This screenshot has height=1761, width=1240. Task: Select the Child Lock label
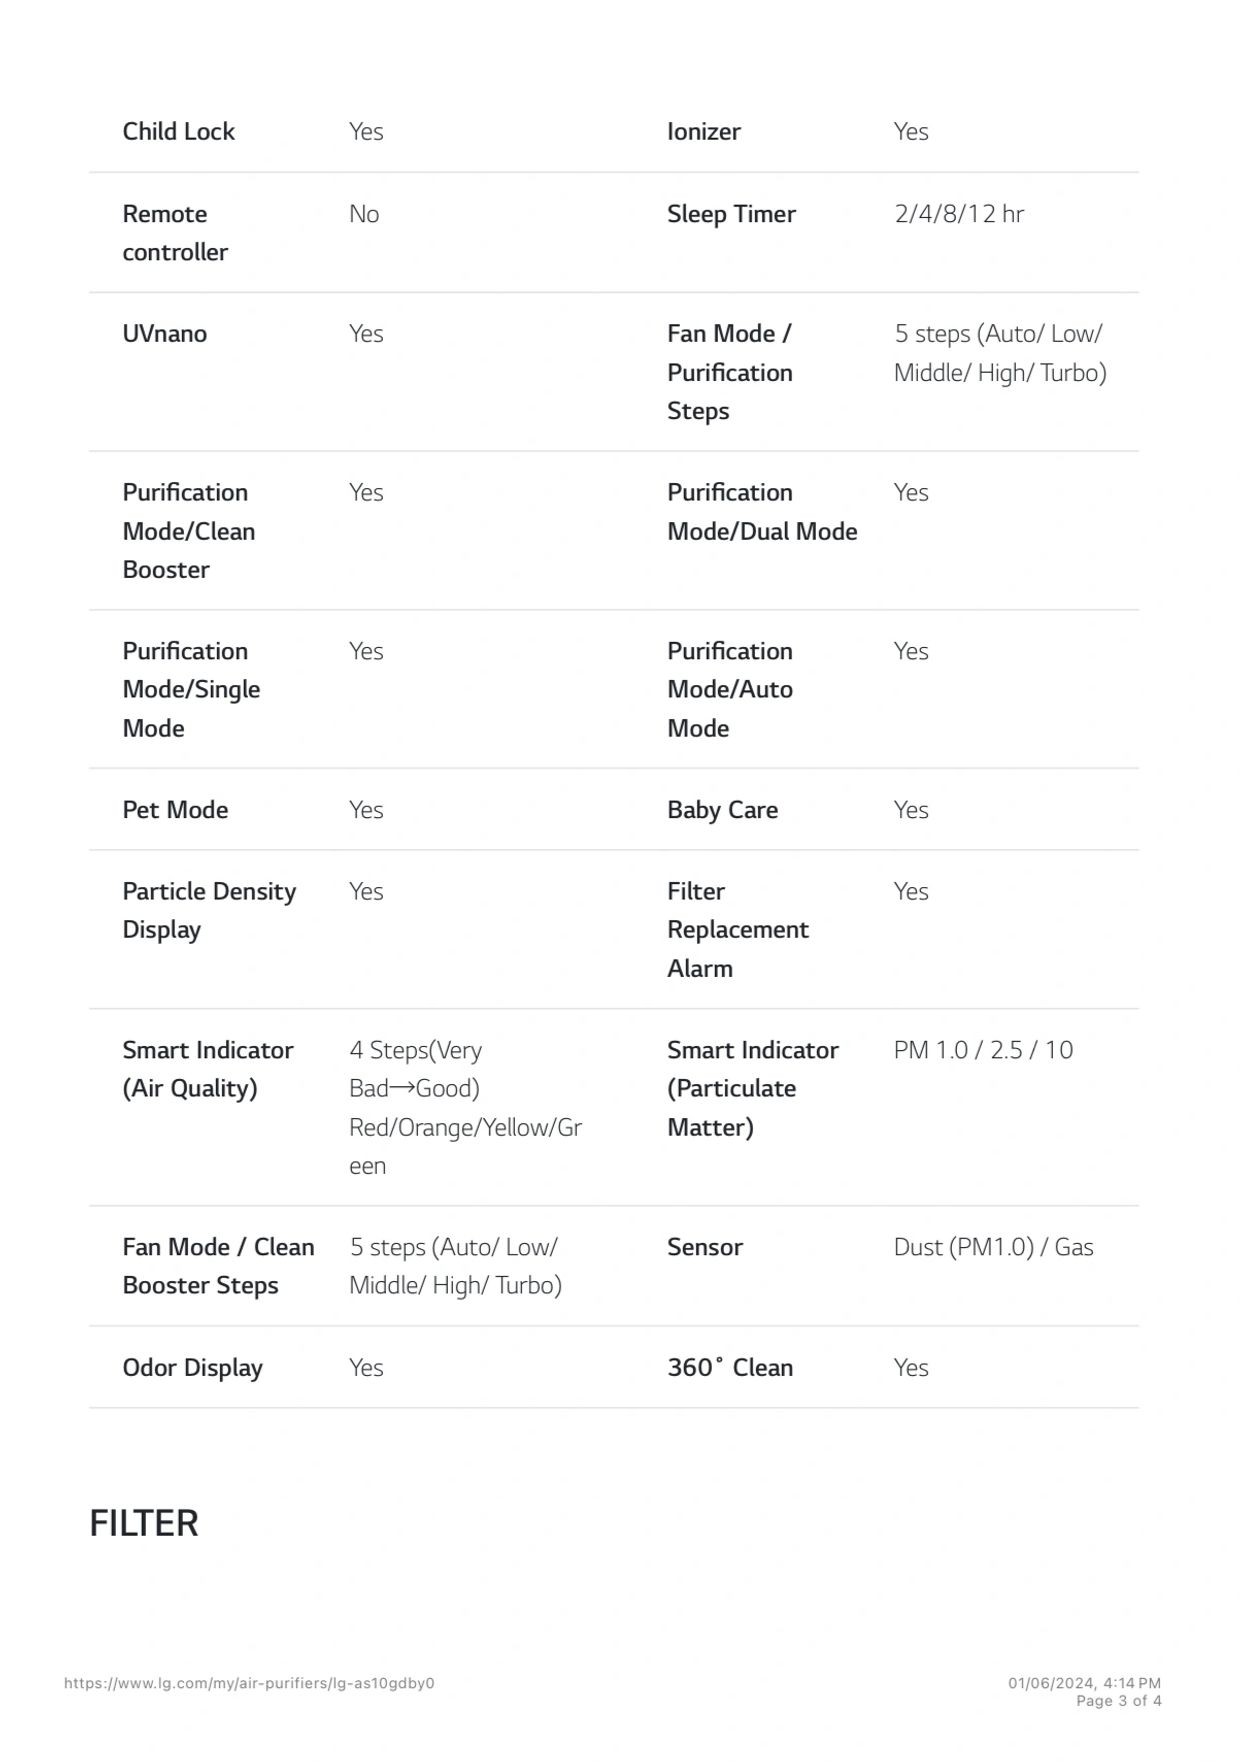(x=178, y=131)
